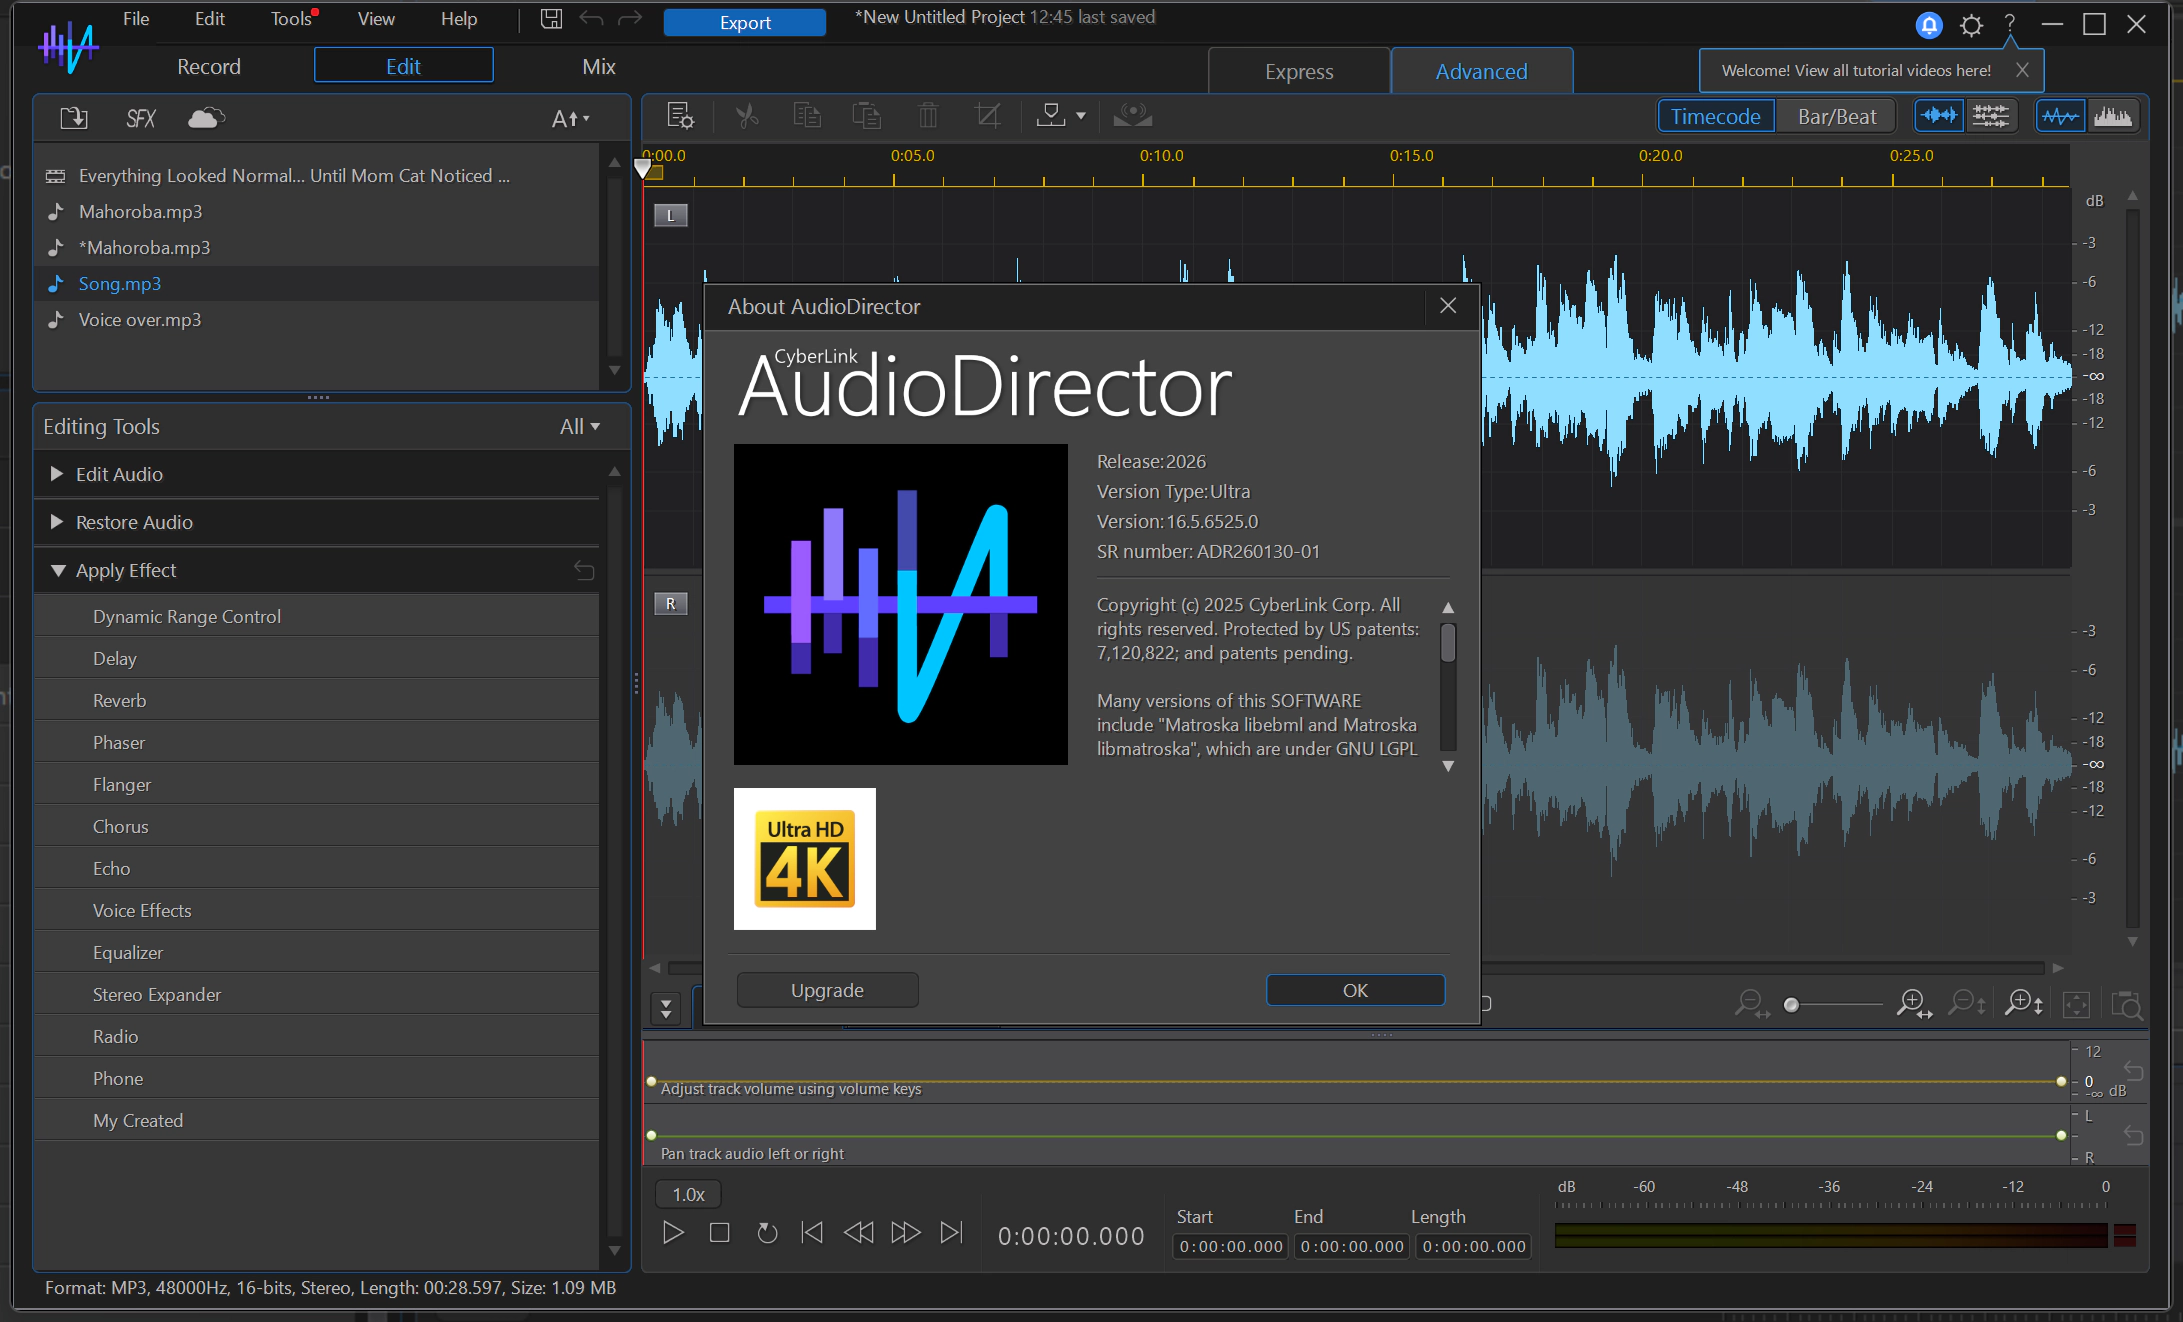Toggle the mixer levels view button
This screenshot has width=2183, height=1322.
click(x=1991, y=116)
